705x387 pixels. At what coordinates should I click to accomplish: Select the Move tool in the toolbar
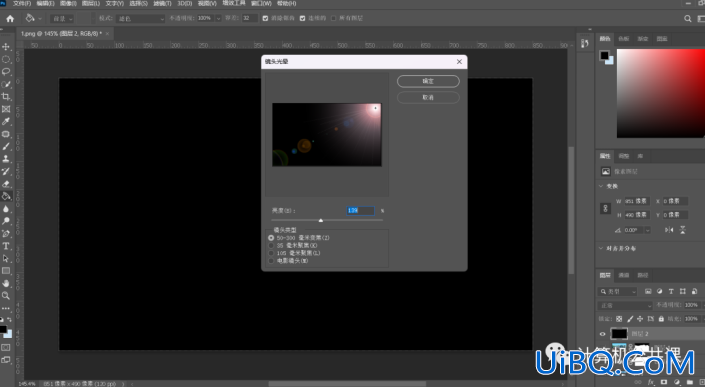pos(6,47)
